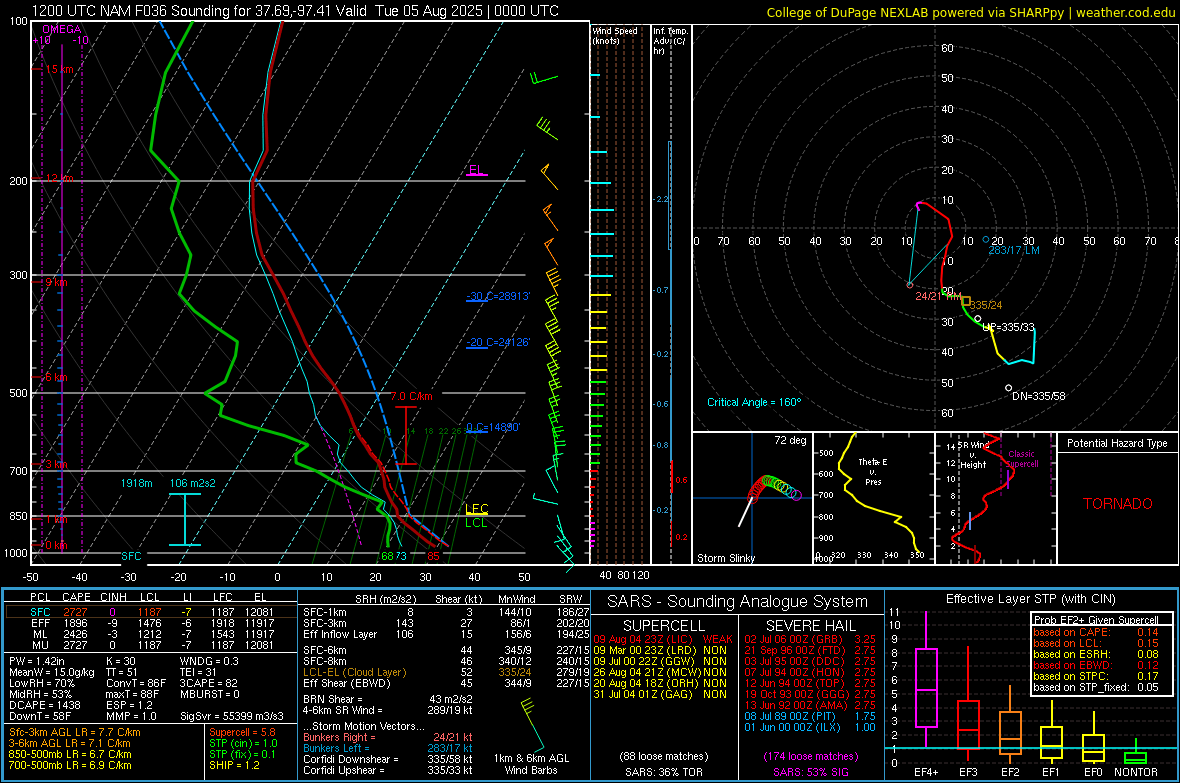
Task: Click the BRN Shear = 43 m2/s2 line
Action: (x=388, y=699)
